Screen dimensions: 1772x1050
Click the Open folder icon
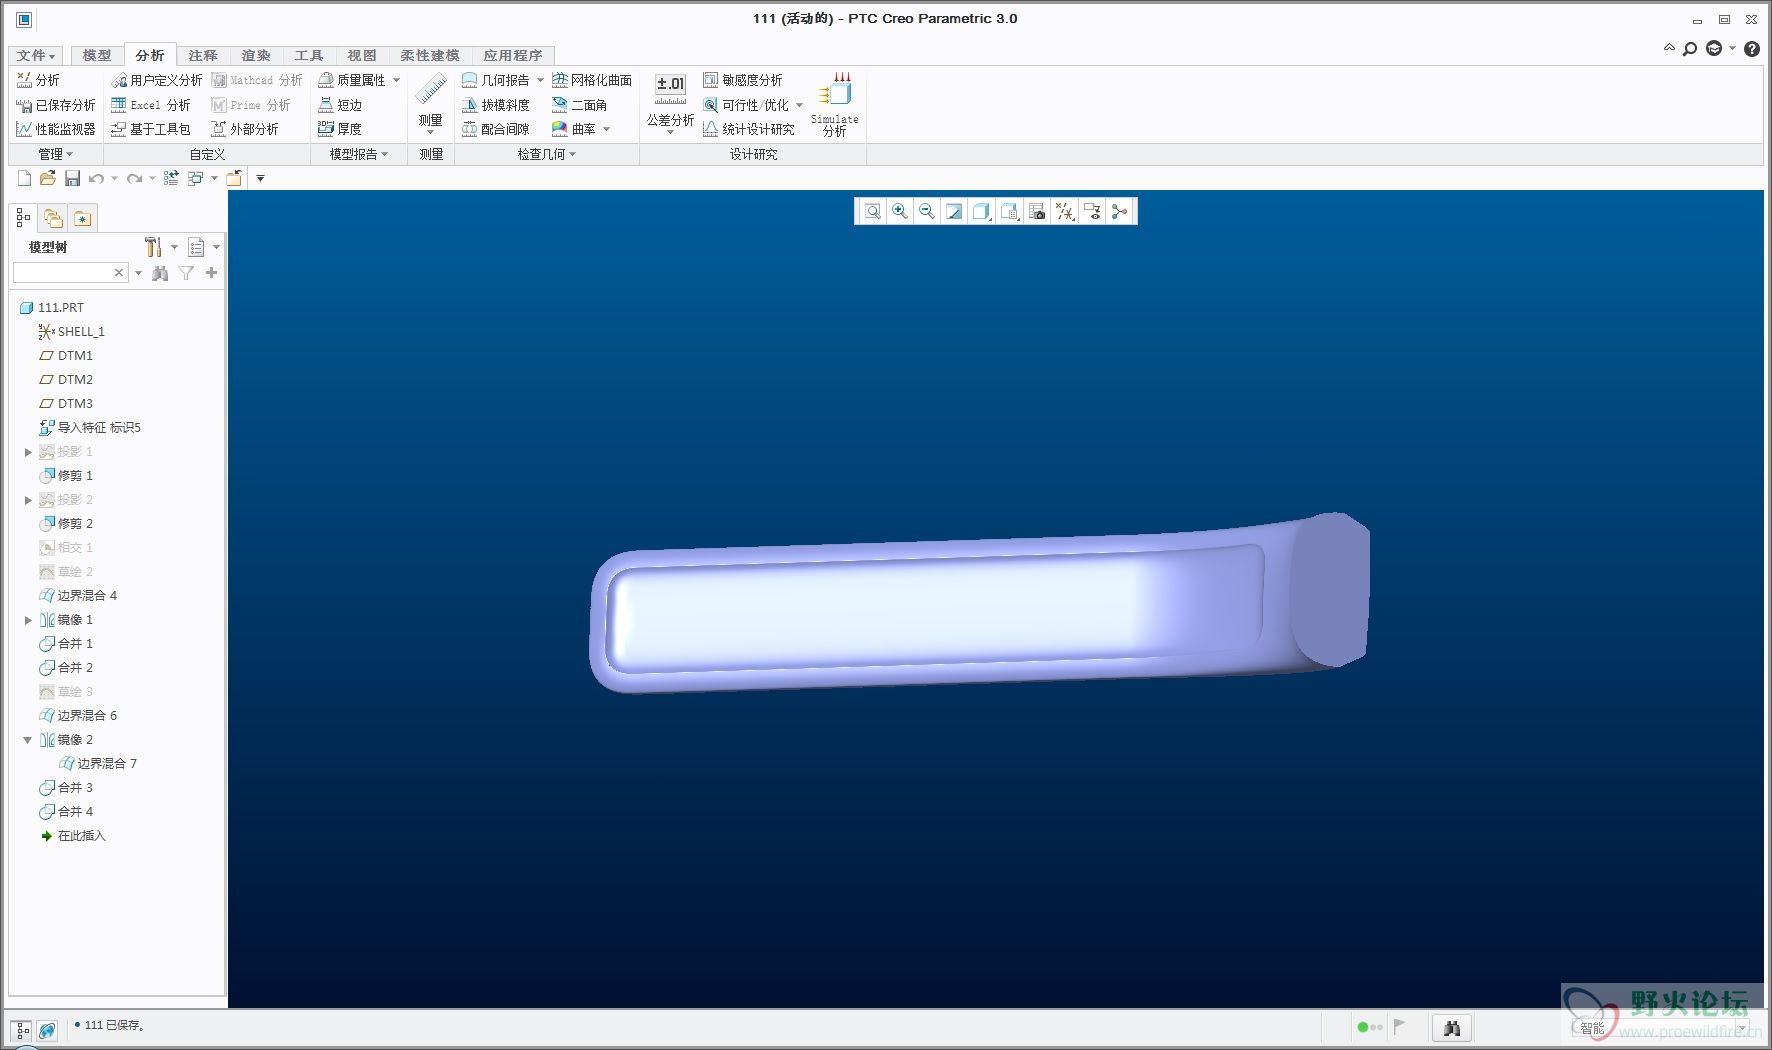click(47, 178)
